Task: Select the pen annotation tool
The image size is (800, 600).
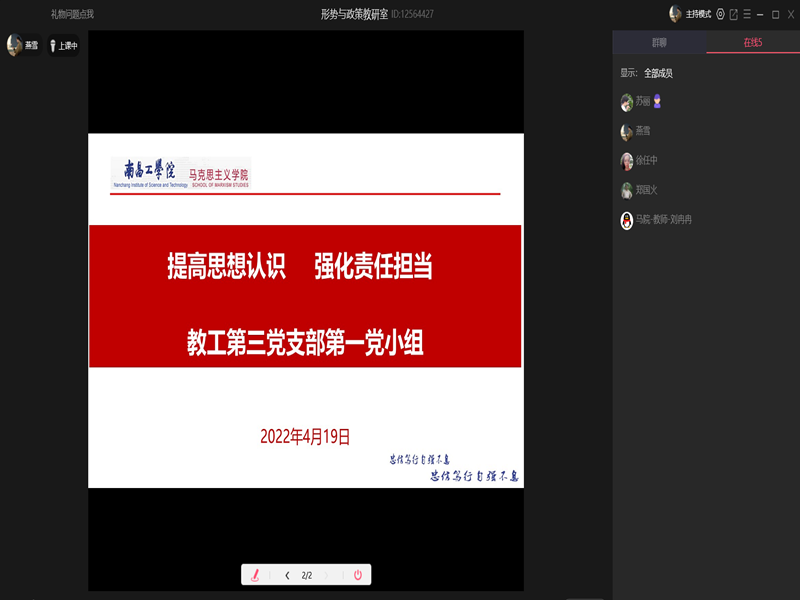Action: pyautogui.click(x=255, y=575)
